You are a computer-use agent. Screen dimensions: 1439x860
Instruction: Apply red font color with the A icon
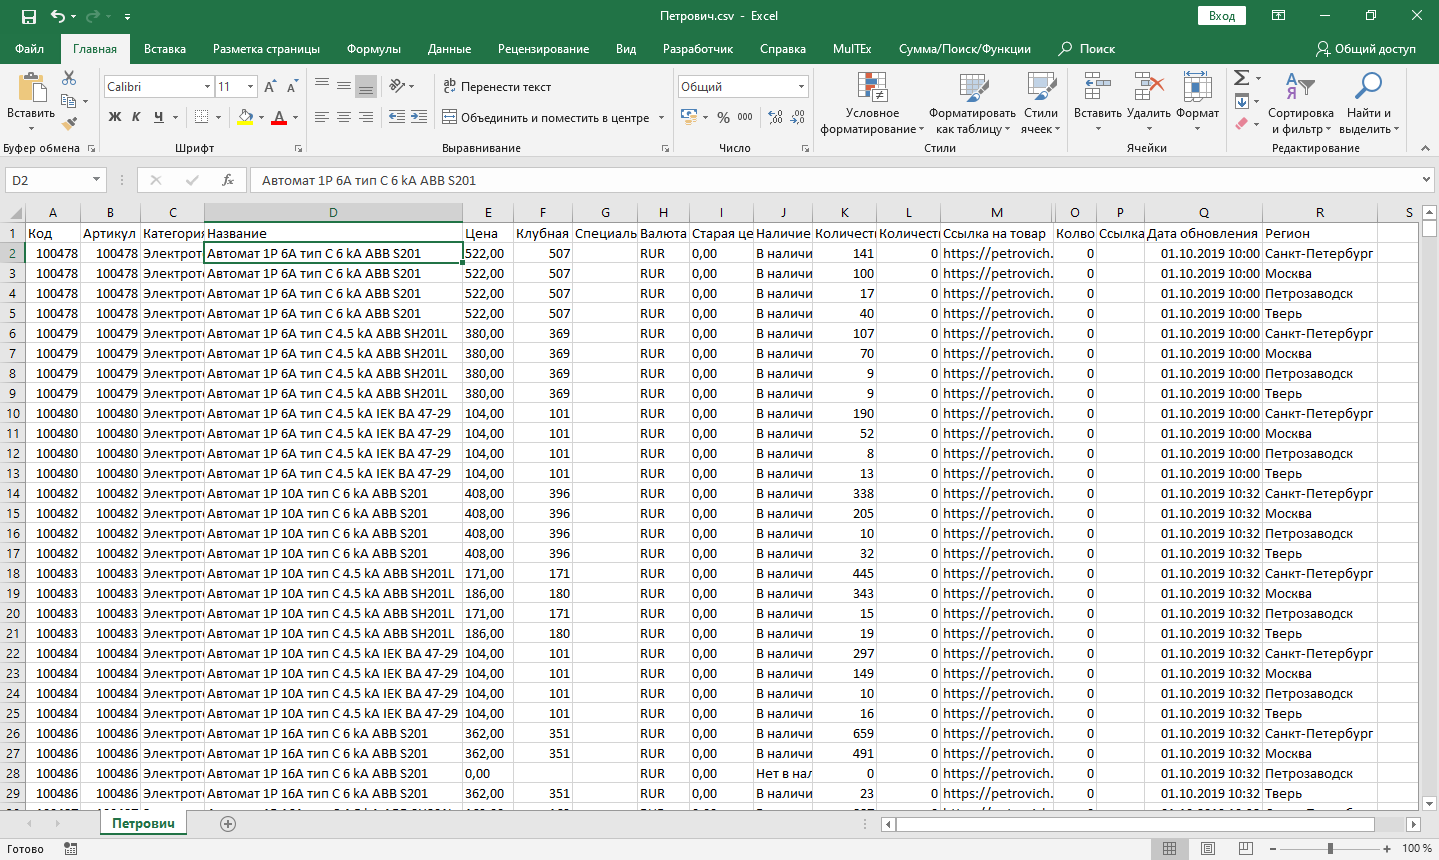pos(279,117)
